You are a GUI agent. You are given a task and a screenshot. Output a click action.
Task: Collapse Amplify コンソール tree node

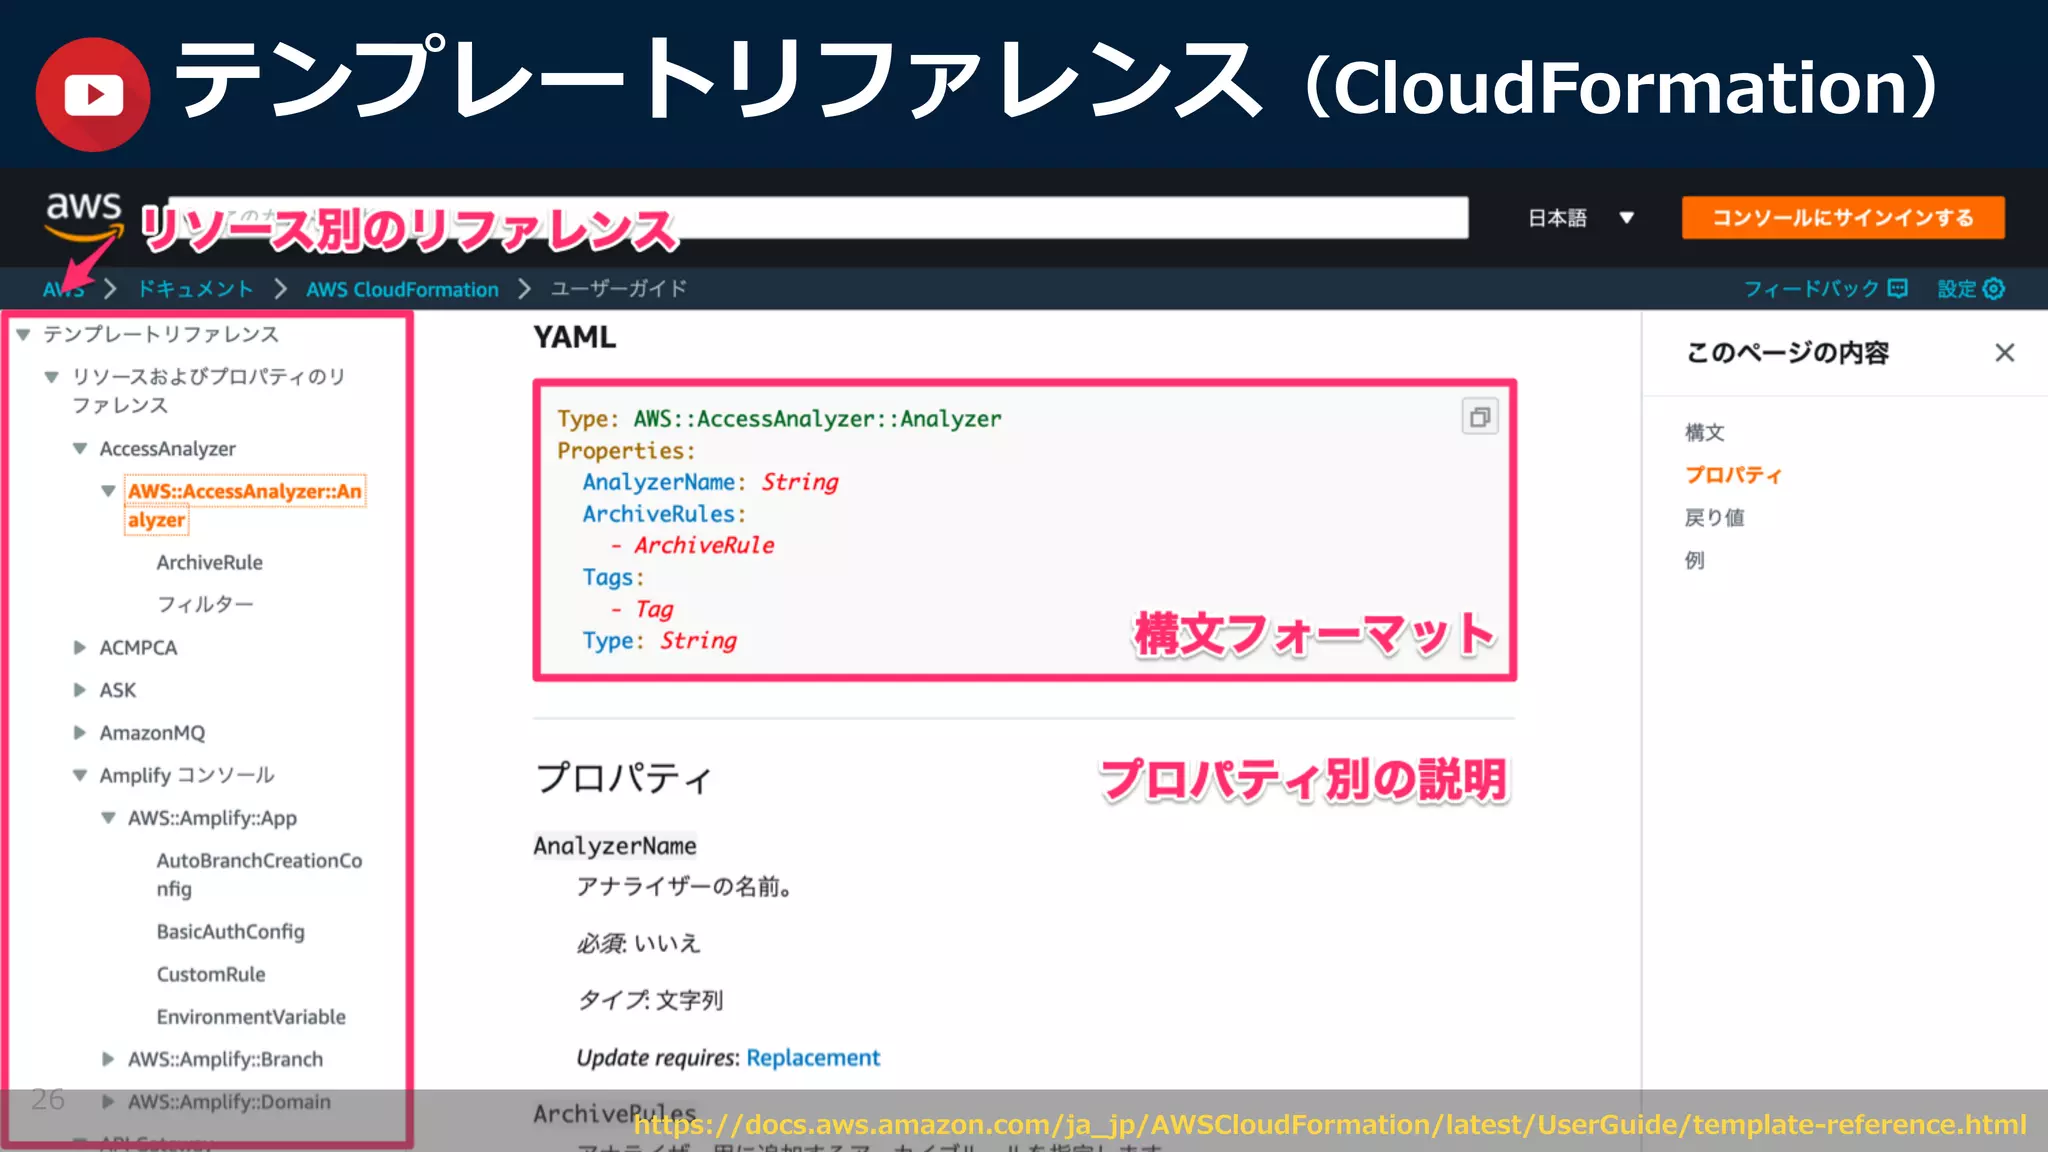pyautogui.click(x=80, y=775)
